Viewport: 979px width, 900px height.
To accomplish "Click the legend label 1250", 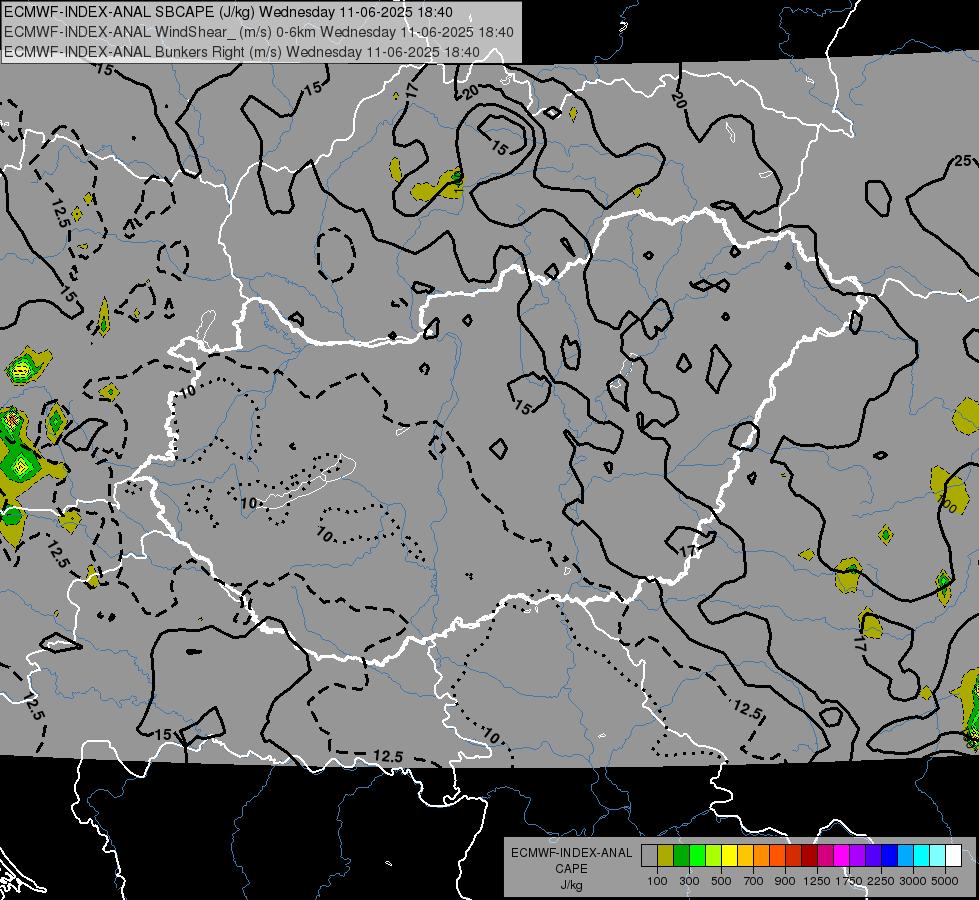I will click(x=817, y=881).
